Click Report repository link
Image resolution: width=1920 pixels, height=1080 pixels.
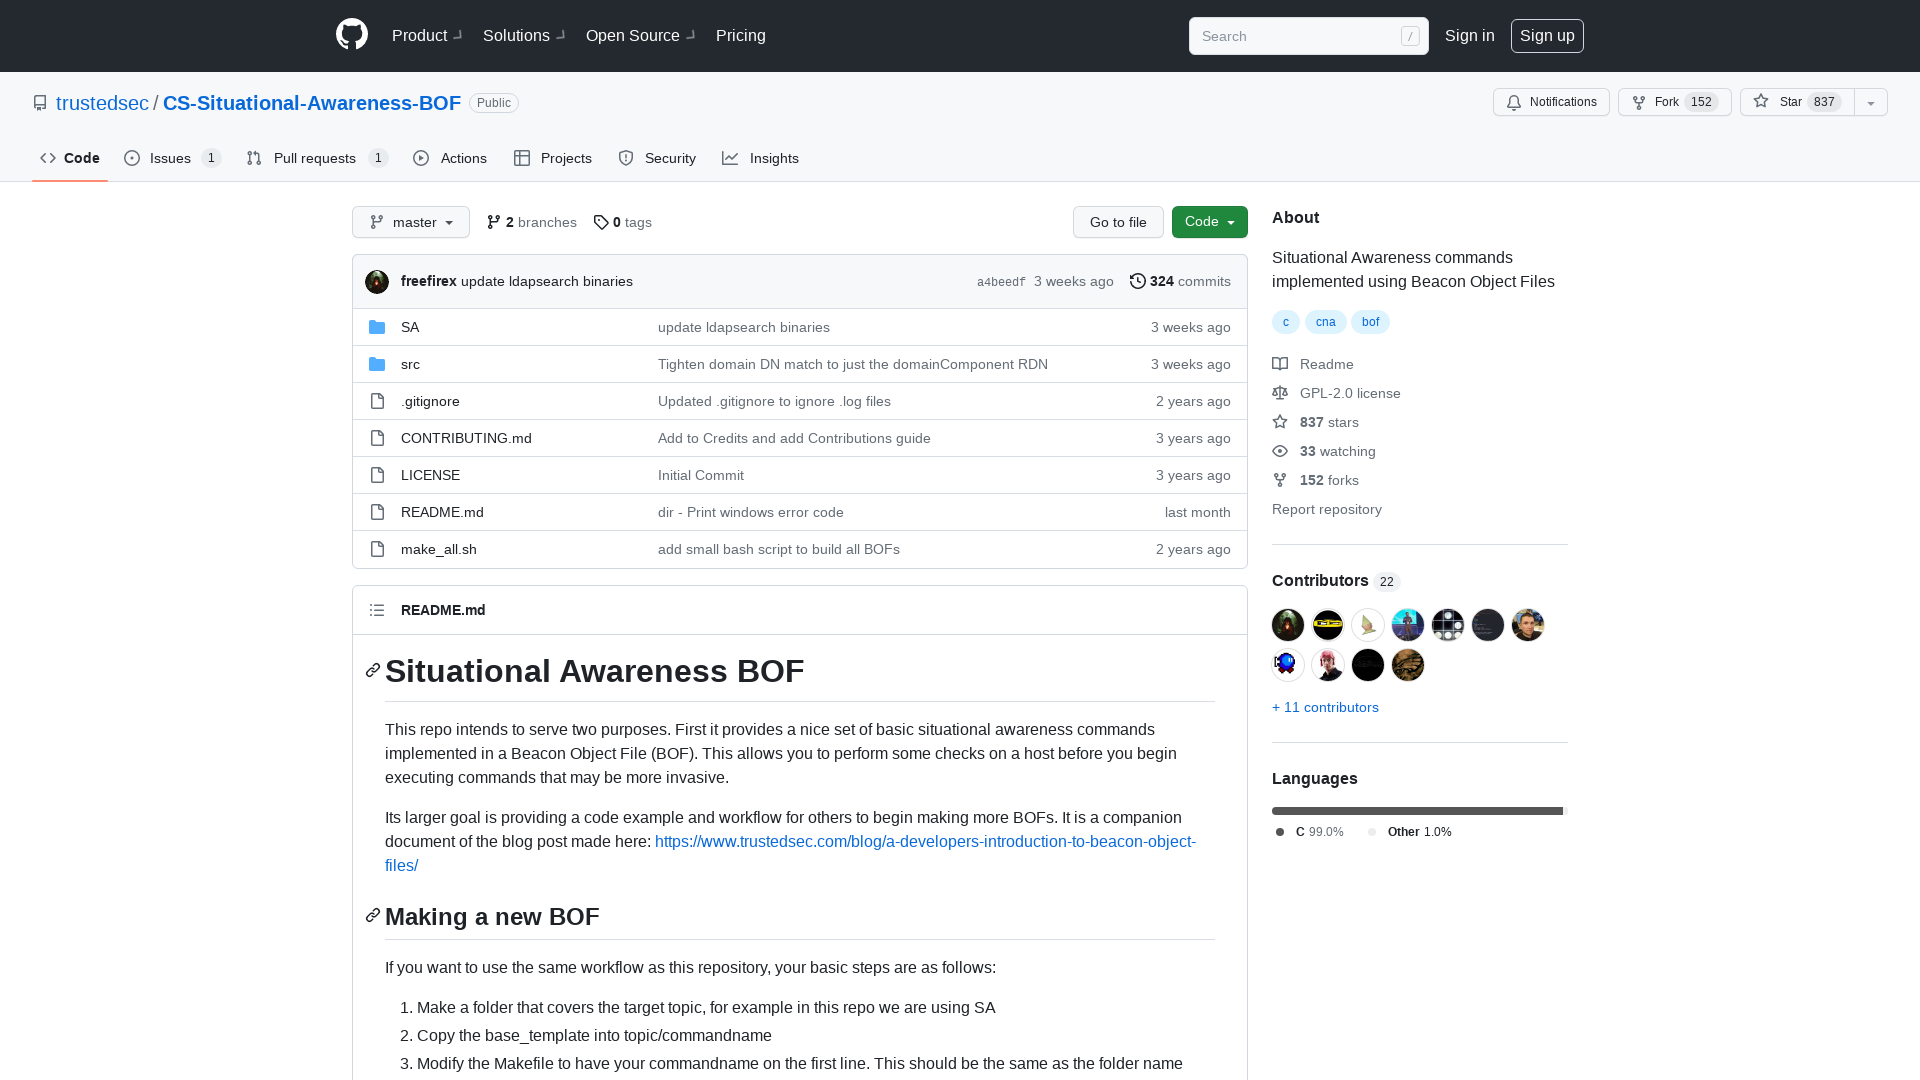point(1327,509)
